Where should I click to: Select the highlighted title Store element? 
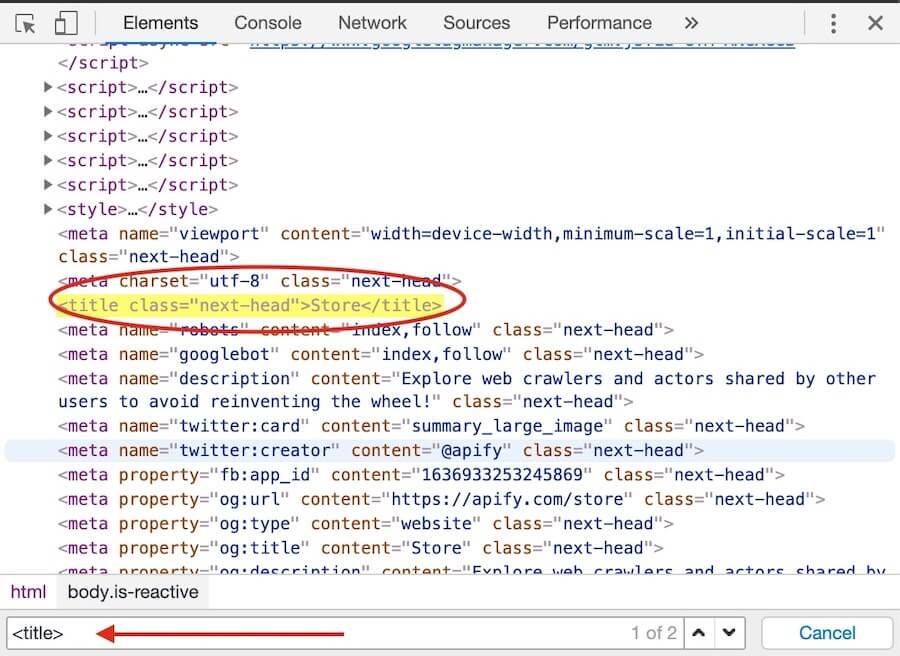[x=250, y=305]
